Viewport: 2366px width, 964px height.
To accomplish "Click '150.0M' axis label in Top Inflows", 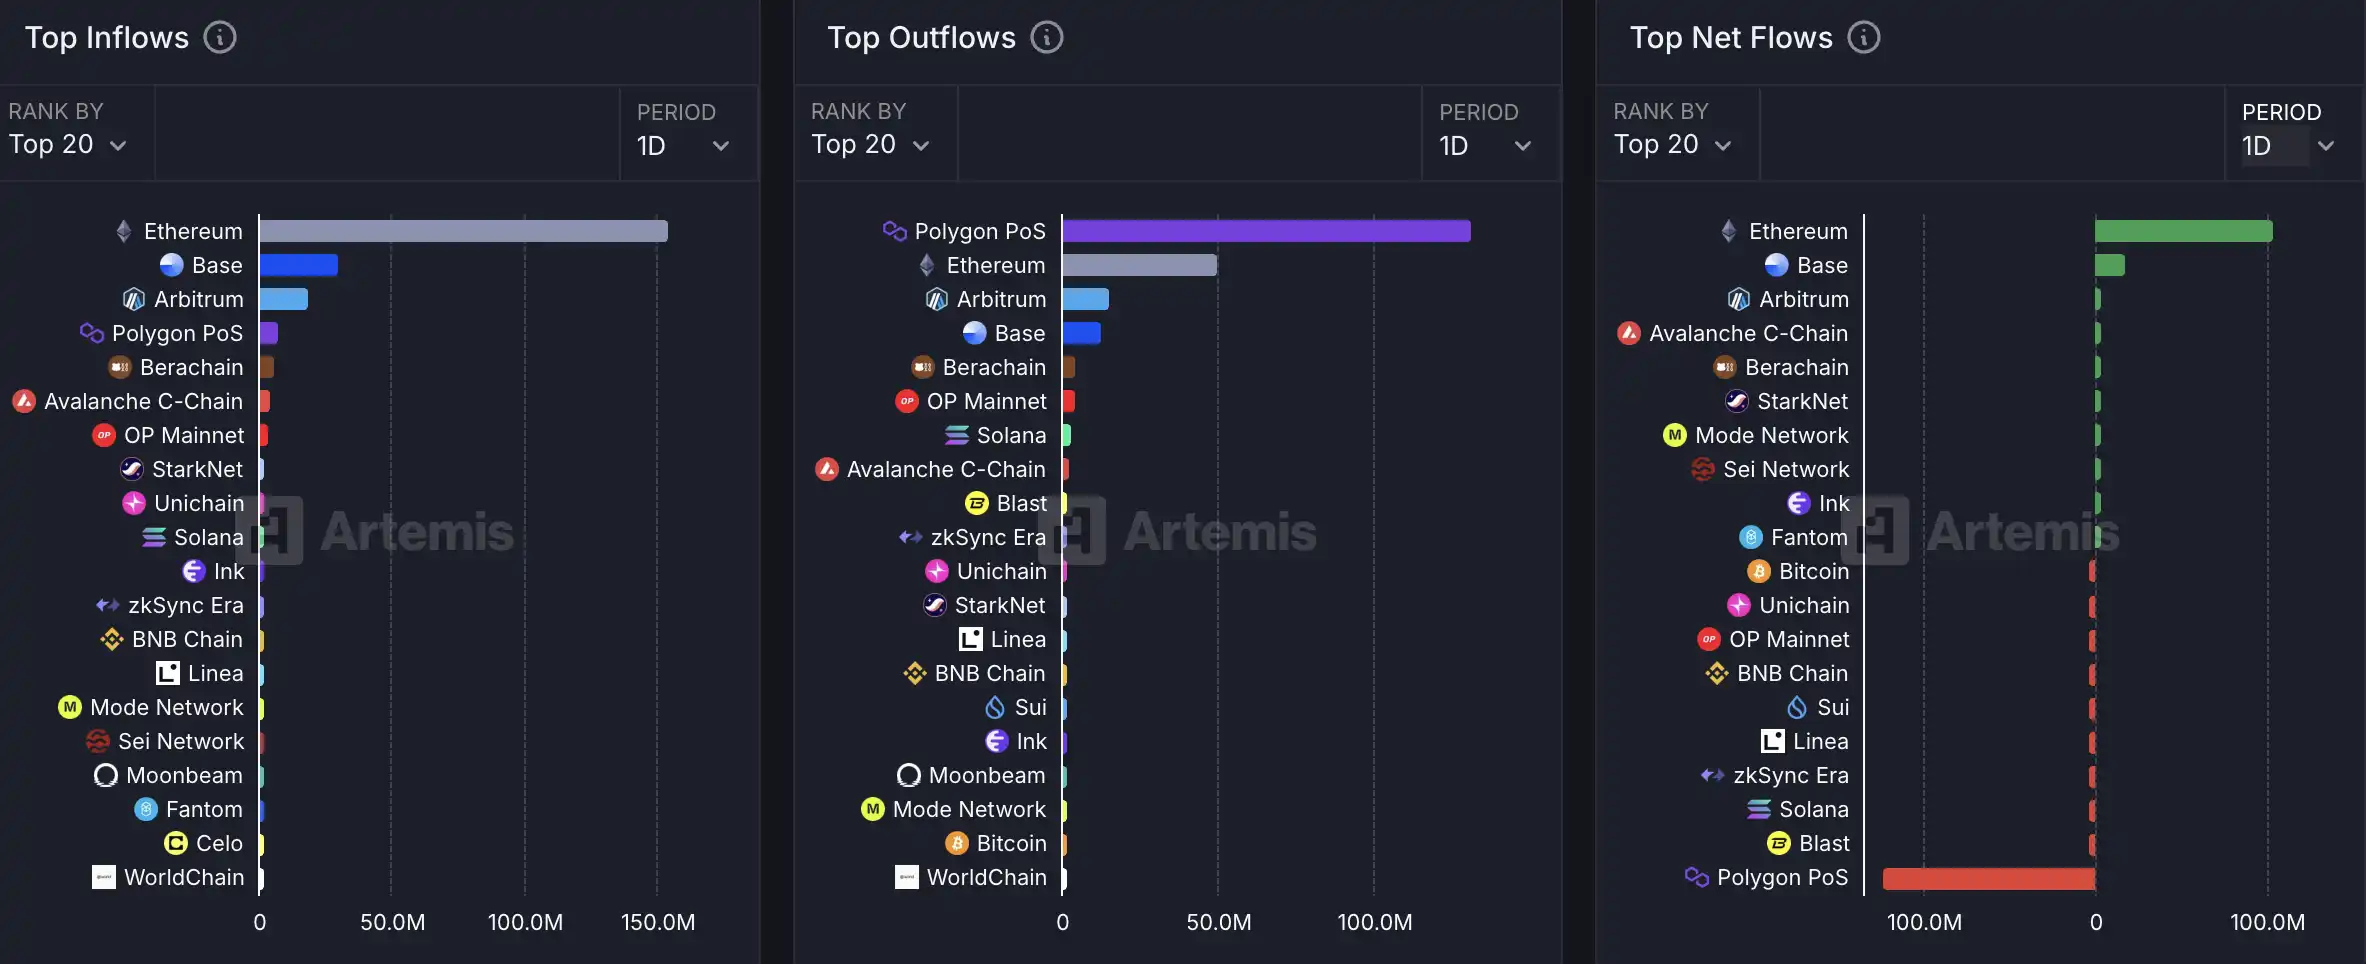I will [x=657, y=922].
